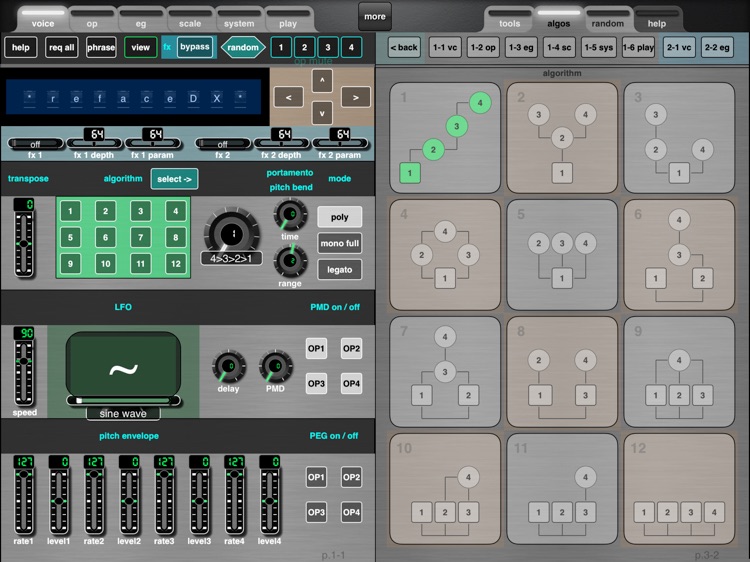Go back using the < back button
This screenshot has height=562, width=750.
(404, 47)
